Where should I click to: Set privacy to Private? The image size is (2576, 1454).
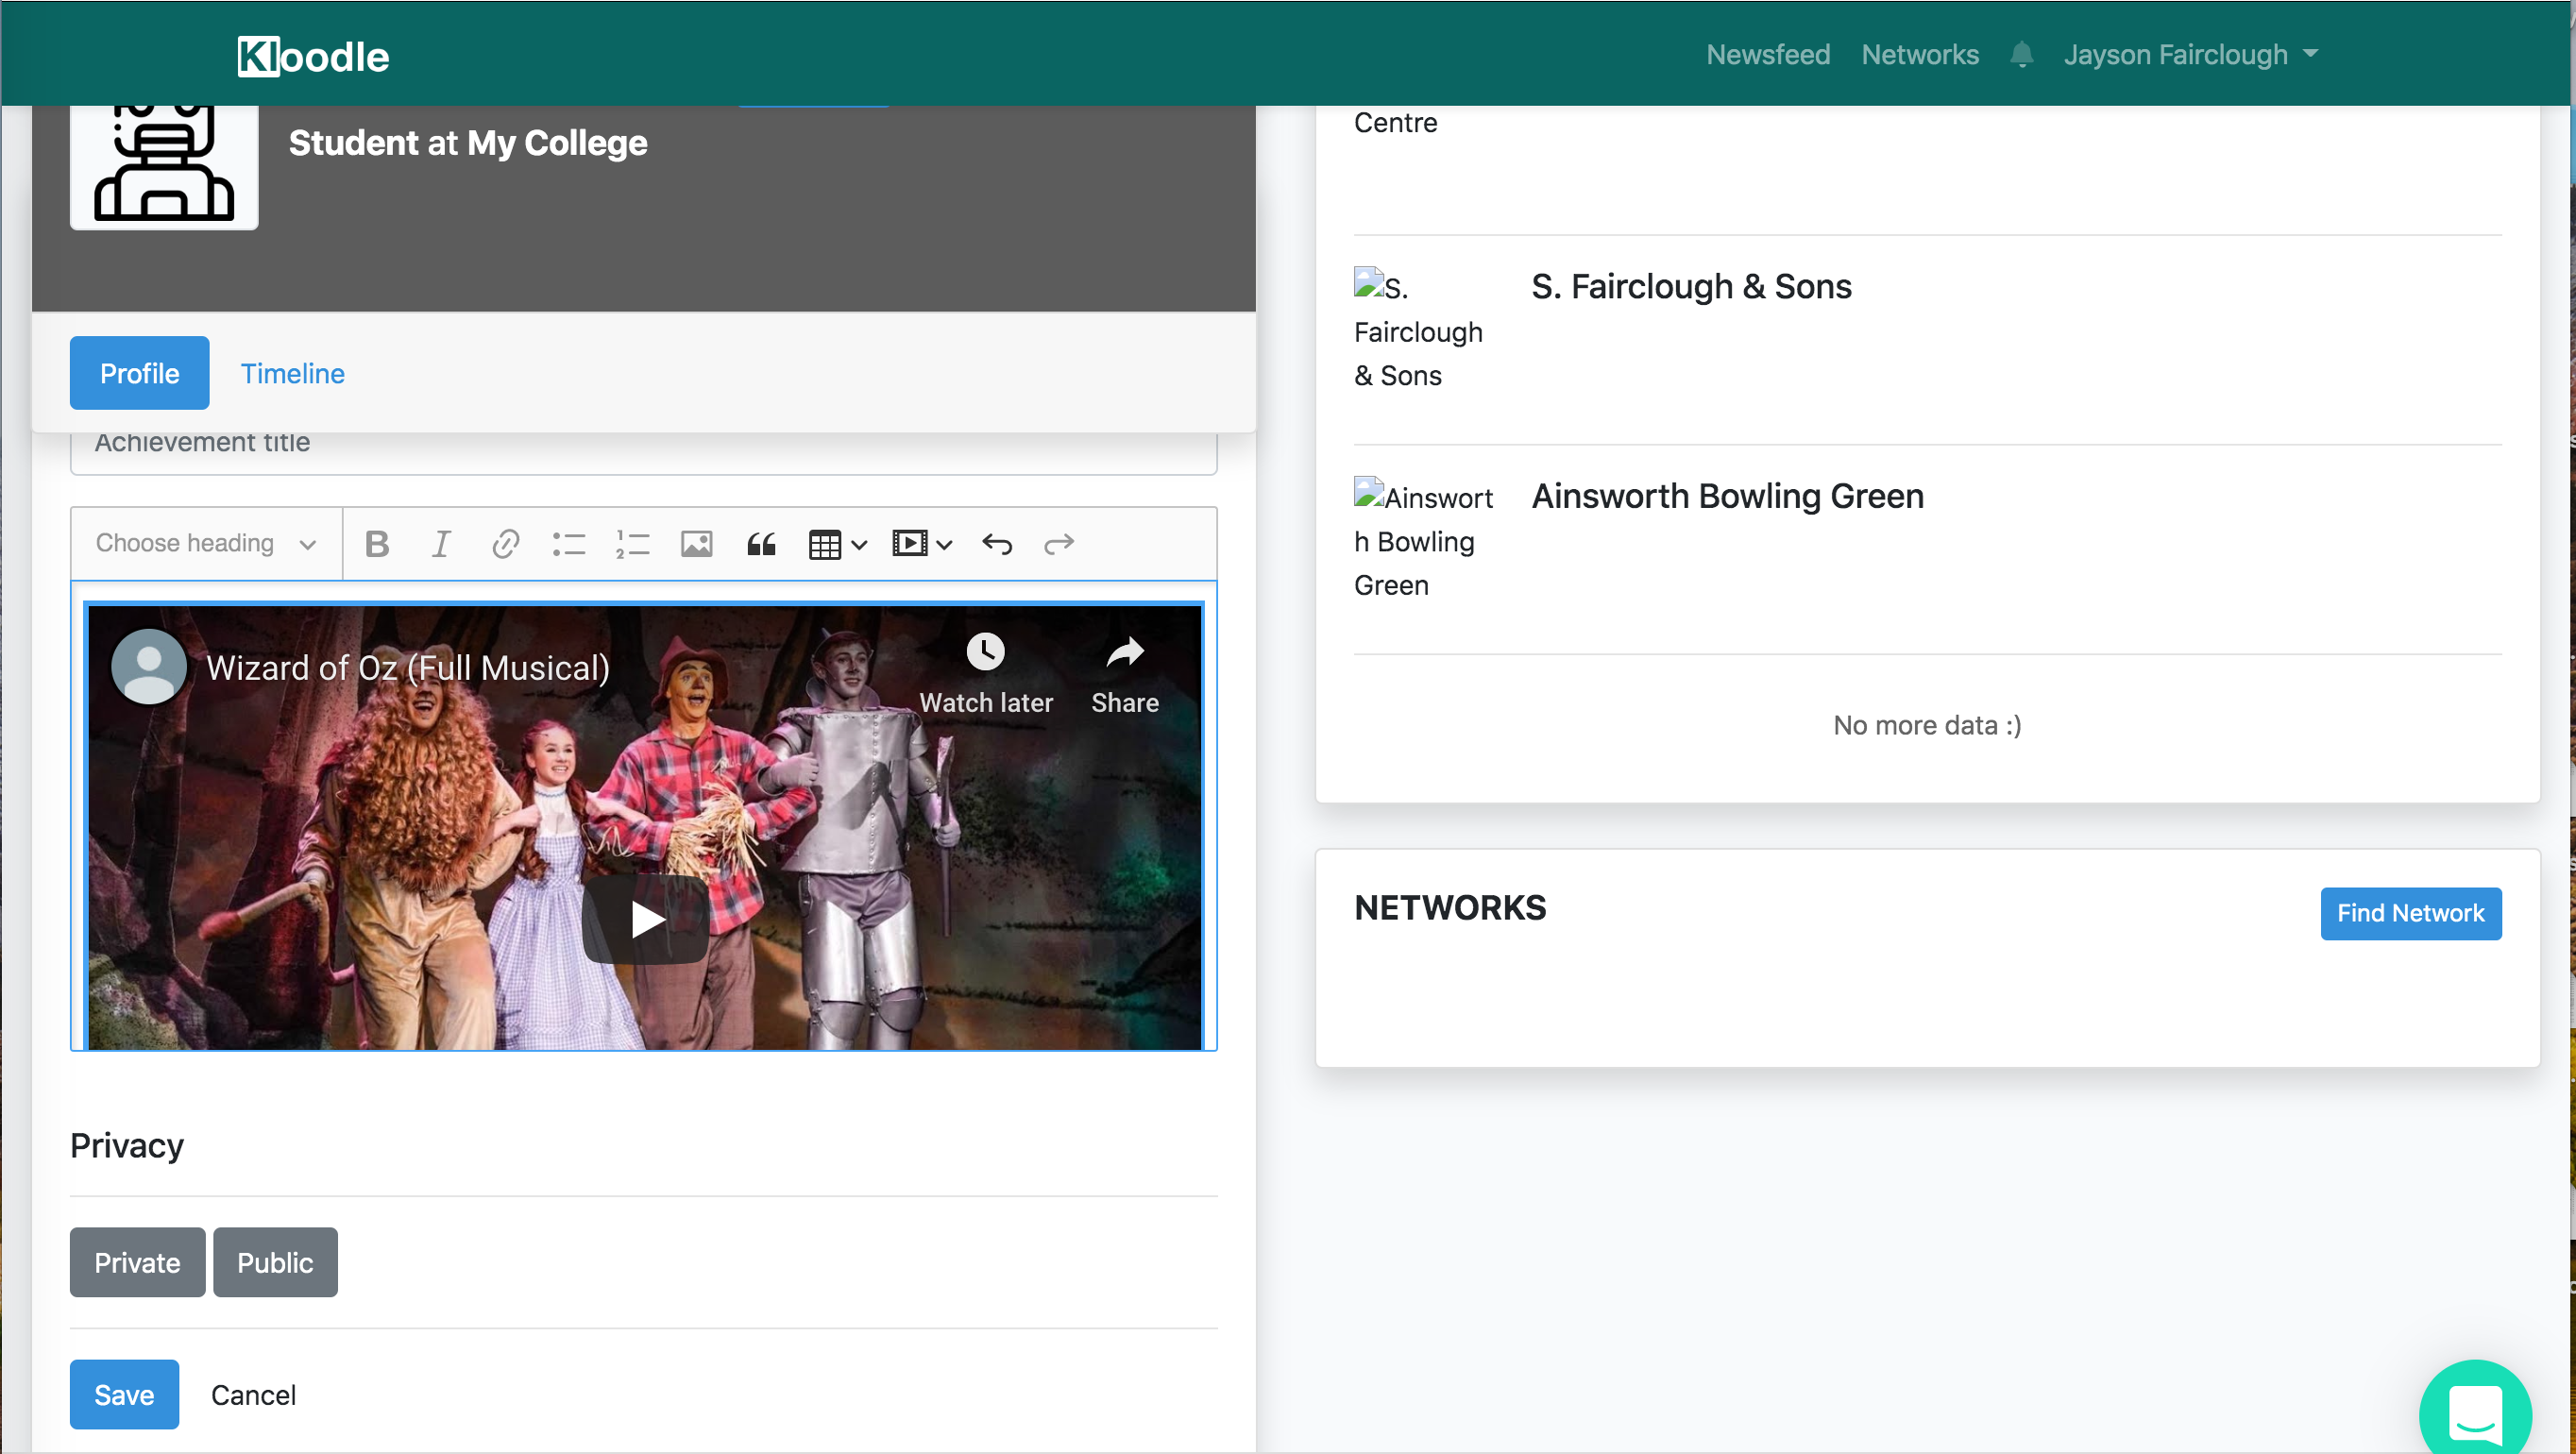tap(137, 1262)
